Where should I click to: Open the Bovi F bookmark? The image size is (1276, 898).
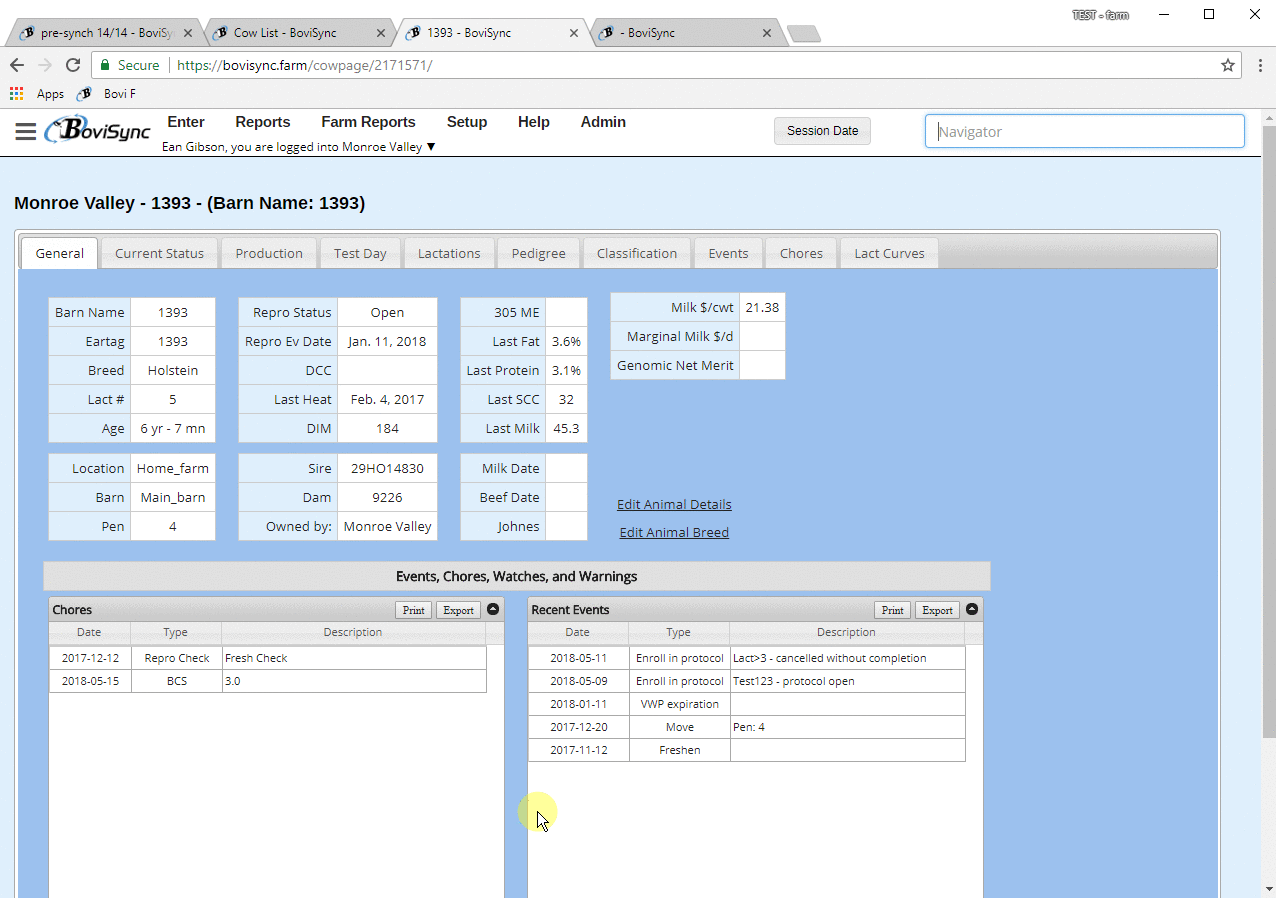coord(107,94)
